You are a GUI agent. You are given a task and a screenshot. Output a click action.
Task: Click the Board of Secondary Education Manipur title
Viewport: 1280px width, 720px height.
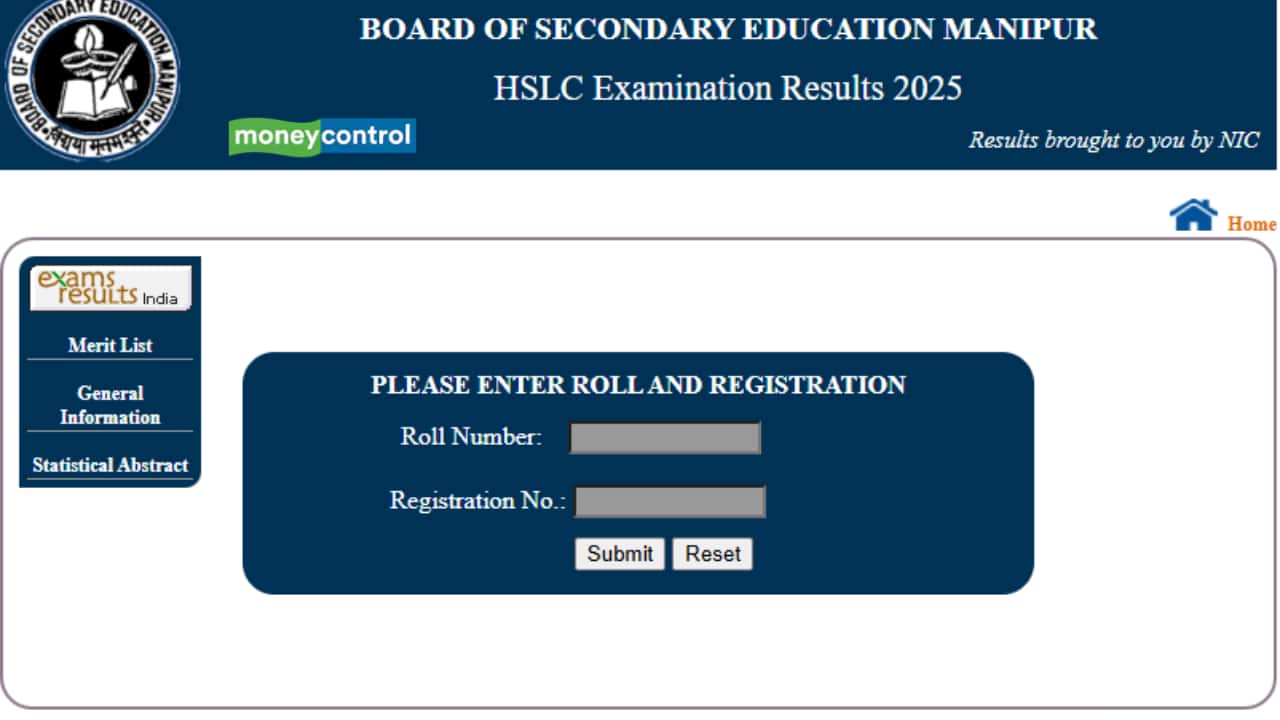728,29
